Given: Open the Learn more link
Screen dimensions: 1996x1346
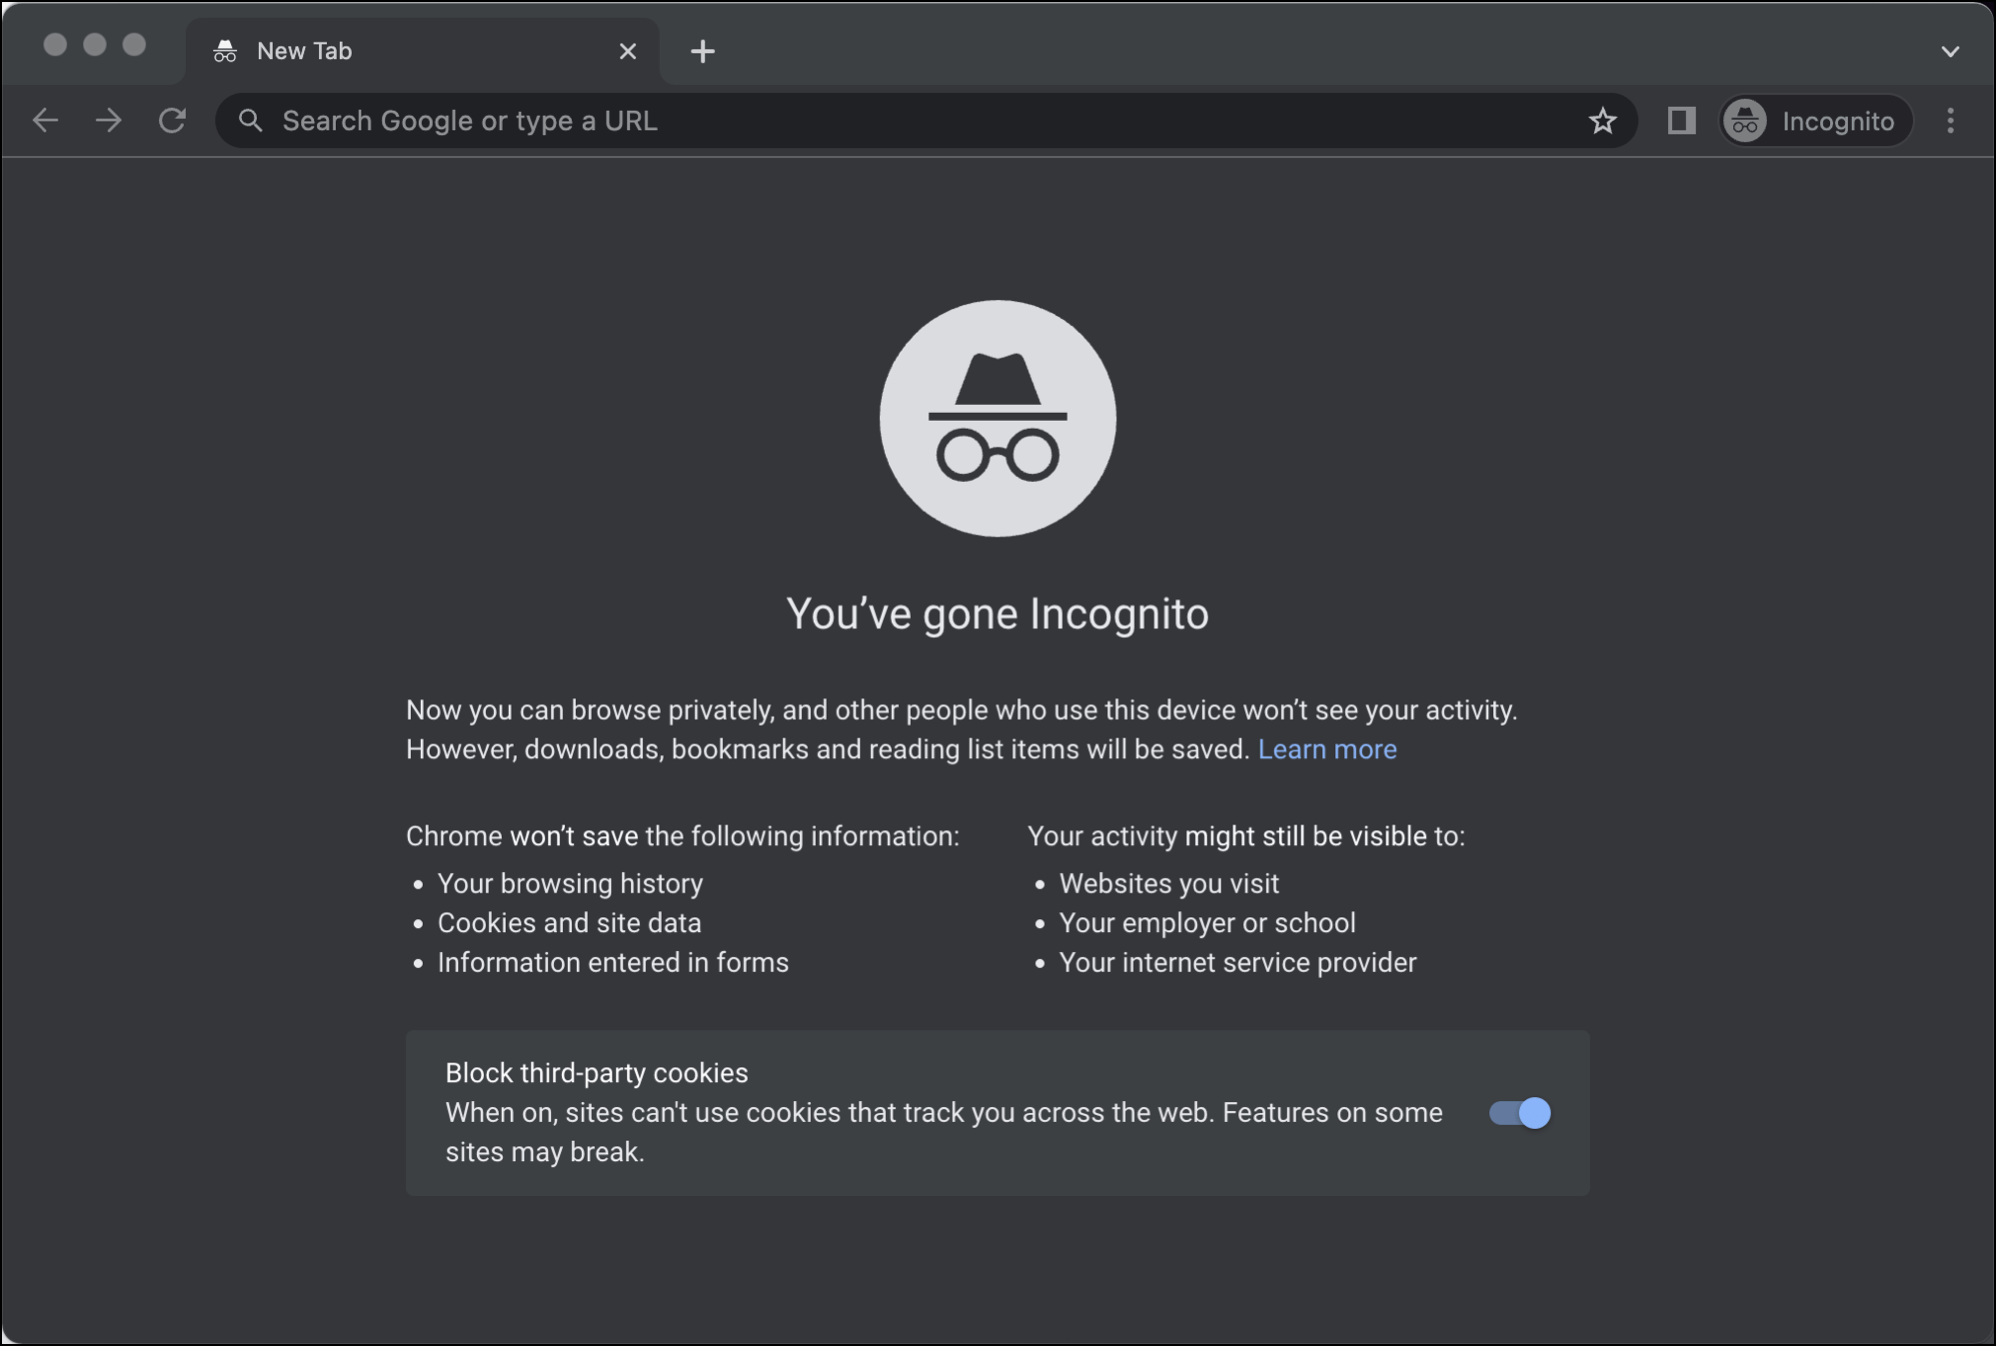Looking at the screenshot, I should [1327, 749].
